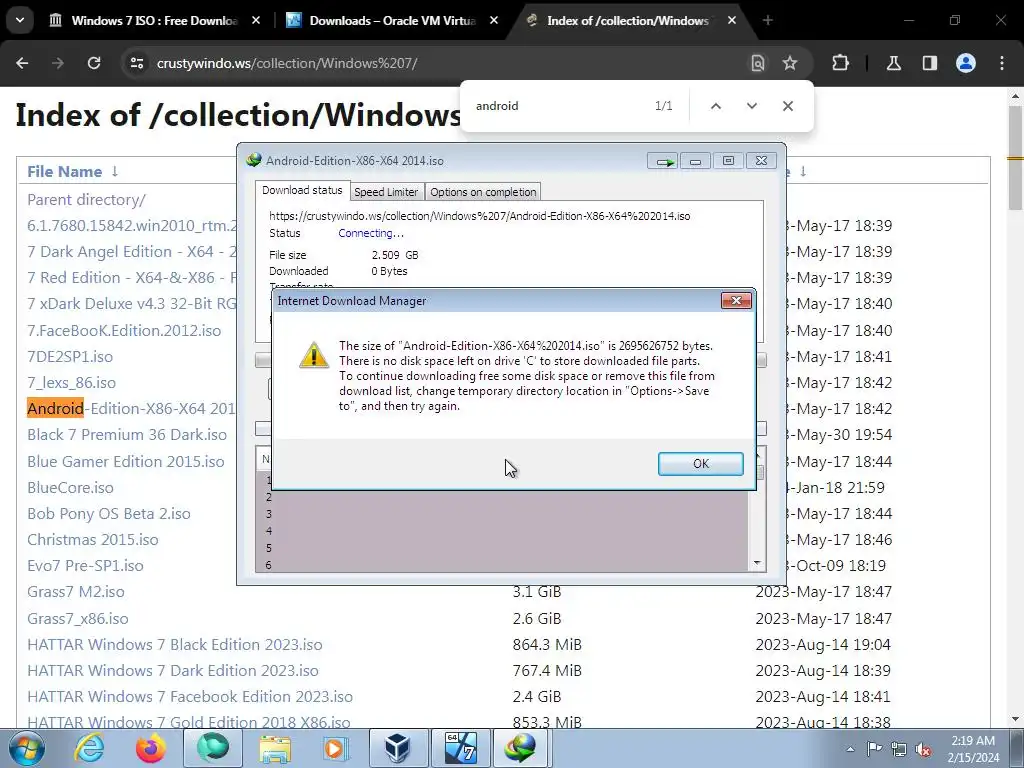
Task: Reload the current page
Action: 94,63
